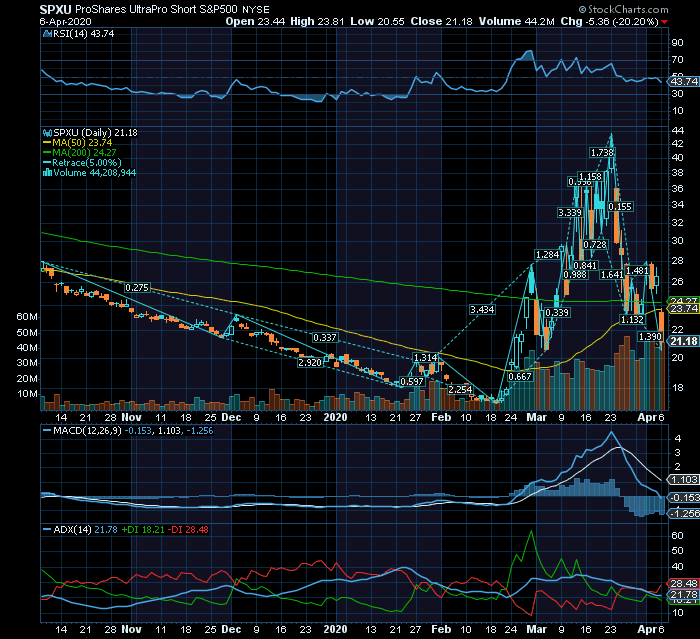Click the Volume 44.2M header value

point(517,21)
